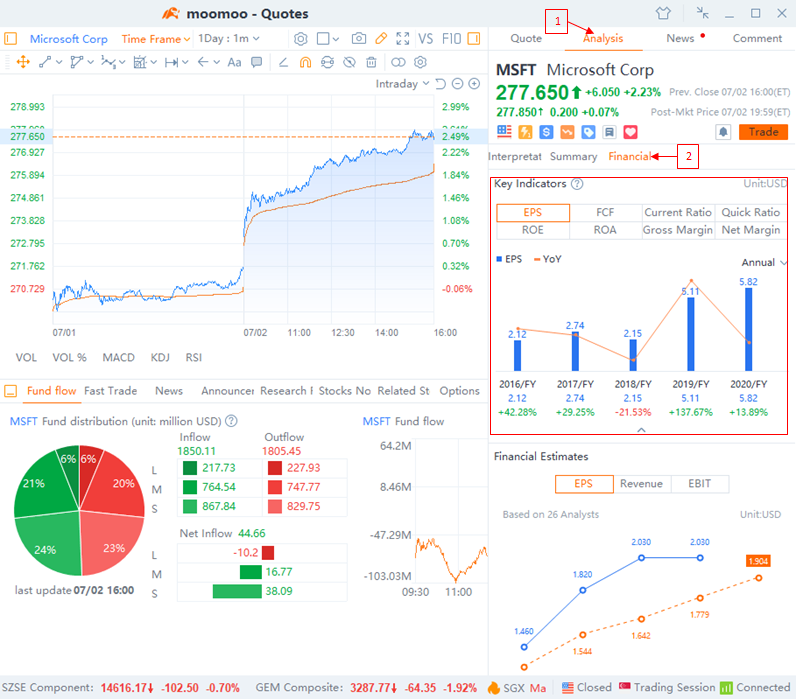Add a comment bubble annotation

257,62
